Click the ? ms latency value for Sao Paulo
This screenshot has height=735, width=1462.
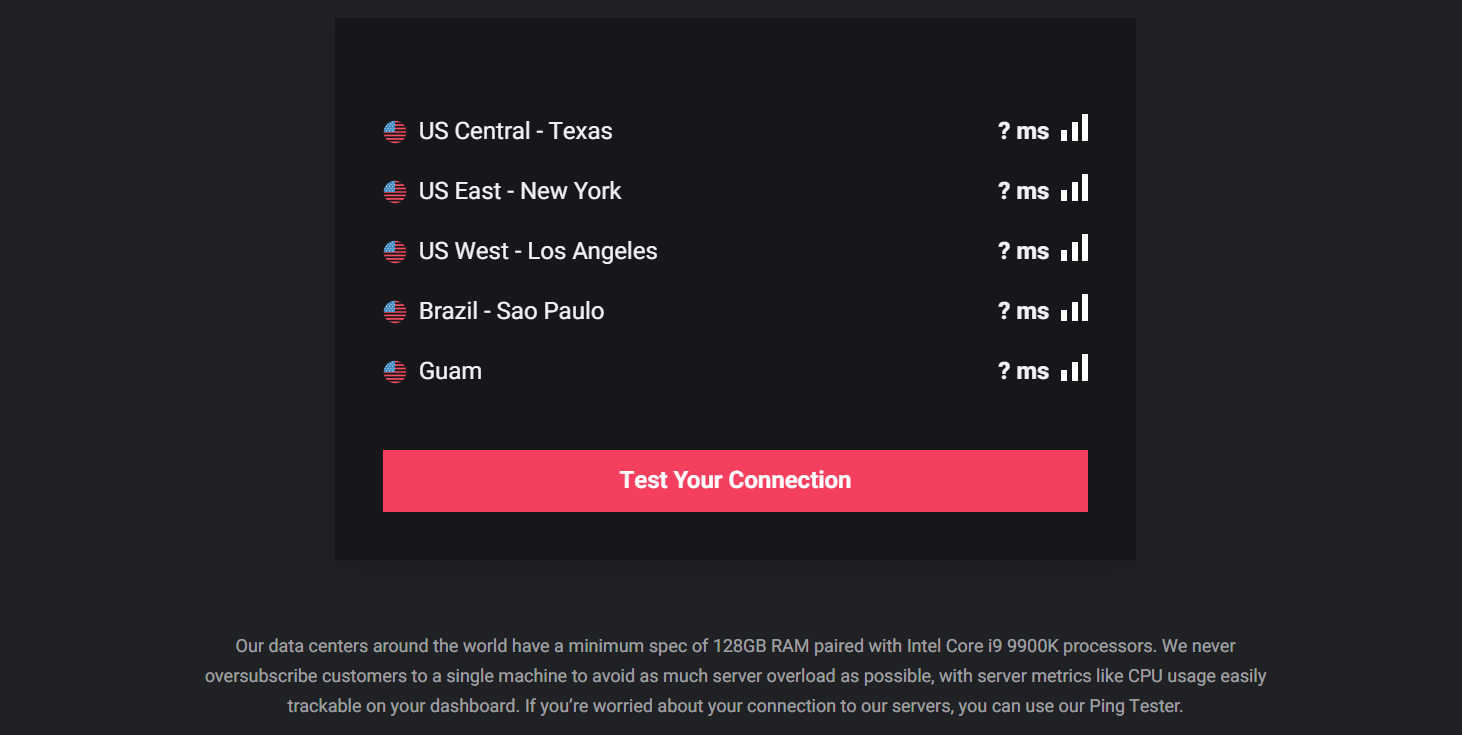[1023, 310]
